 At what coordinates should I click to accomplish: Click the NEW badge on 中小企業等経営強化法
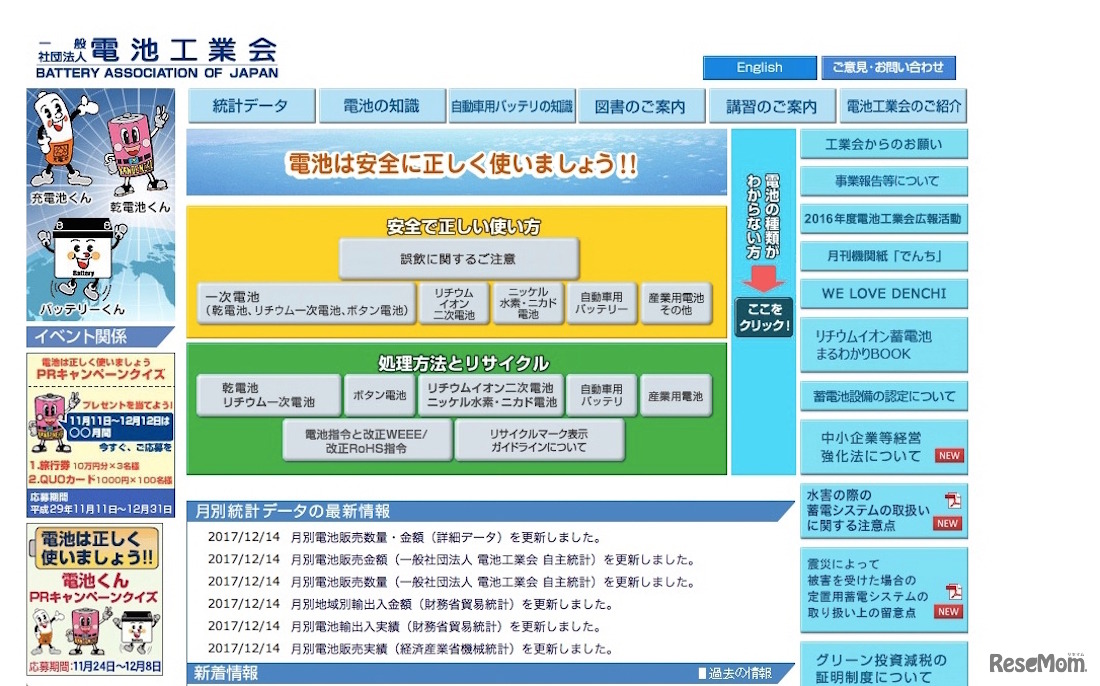(948, 456)
